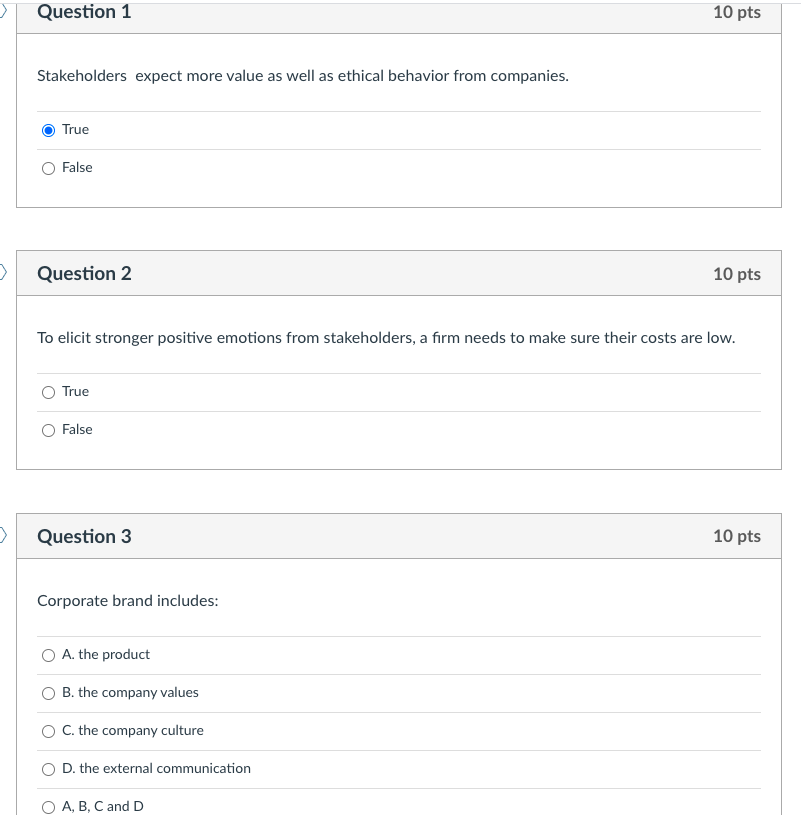Image resolution: width=801 pixels, height=815 pixels.
Task: Choose "A. the product" in Question 3
Action: pyautogui.click(x=48, y=654)
